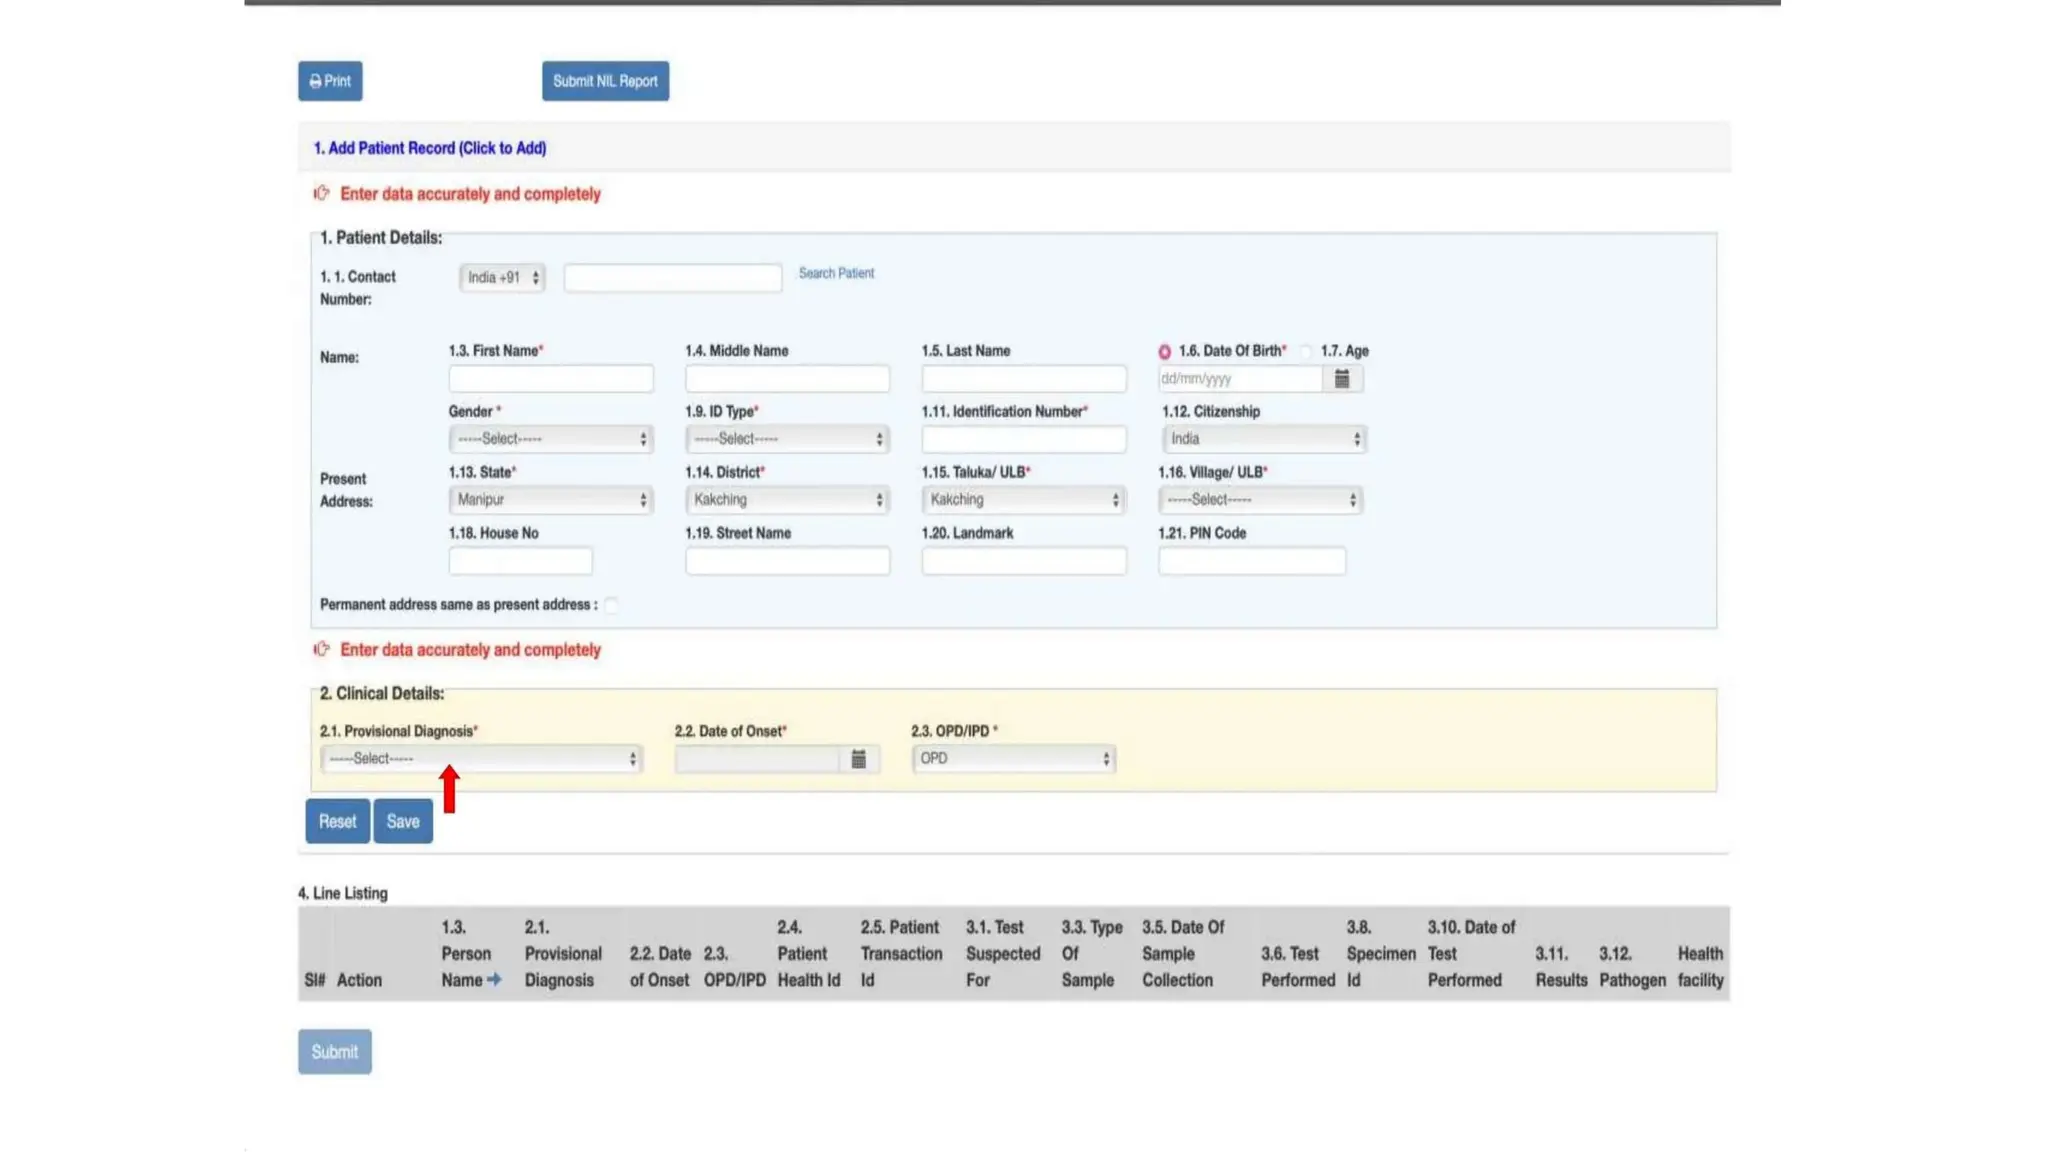Viewport: 2048px width, 1152px height.
Task: Select the Date Of Birth radio button
Action: point(1164,352)
